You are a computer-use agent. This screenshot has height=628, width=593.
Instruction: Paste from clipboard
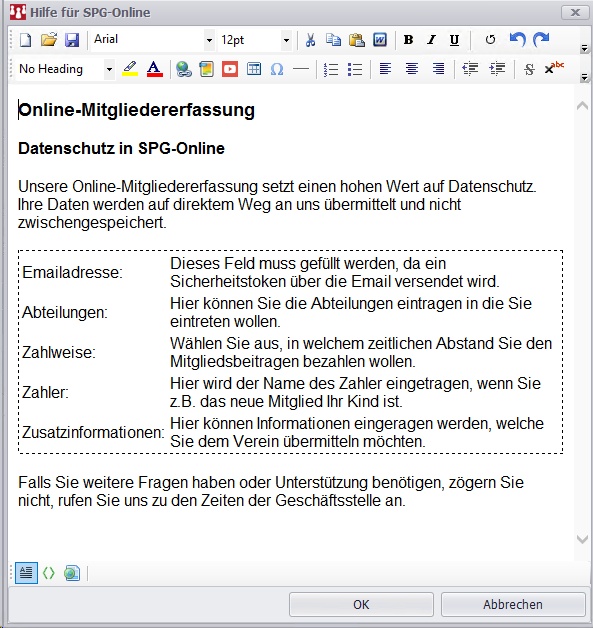[x=356, y=40]
